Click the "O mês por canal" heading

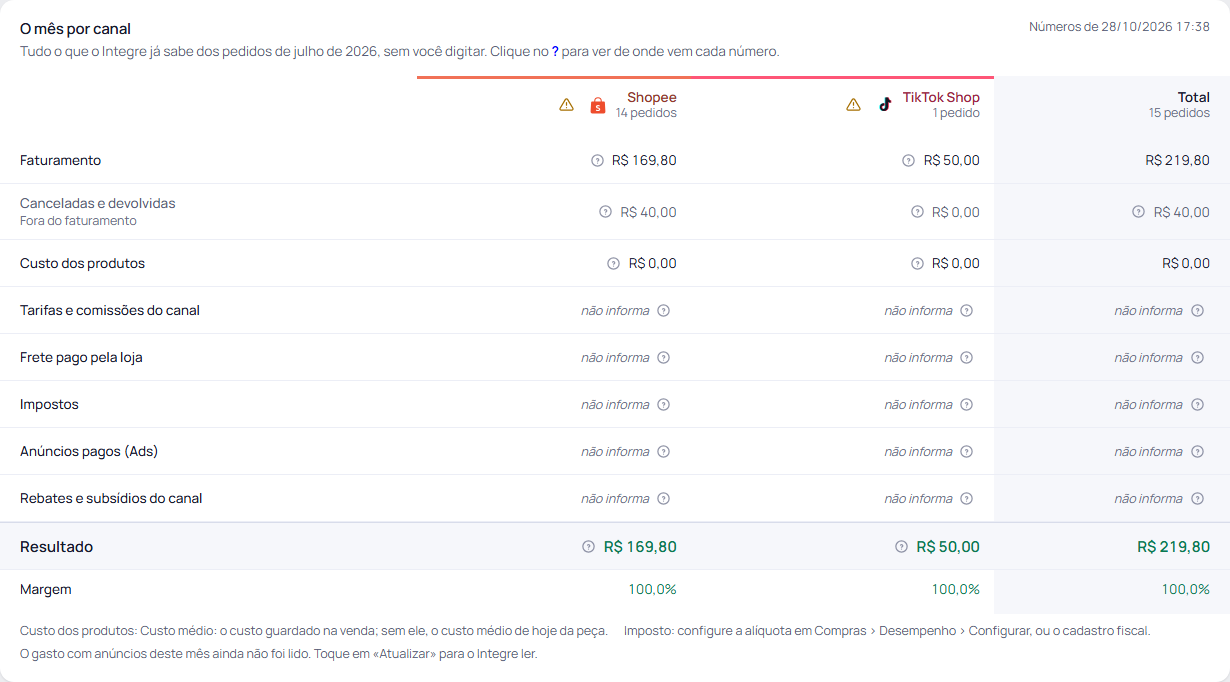(x=75, y=29)
